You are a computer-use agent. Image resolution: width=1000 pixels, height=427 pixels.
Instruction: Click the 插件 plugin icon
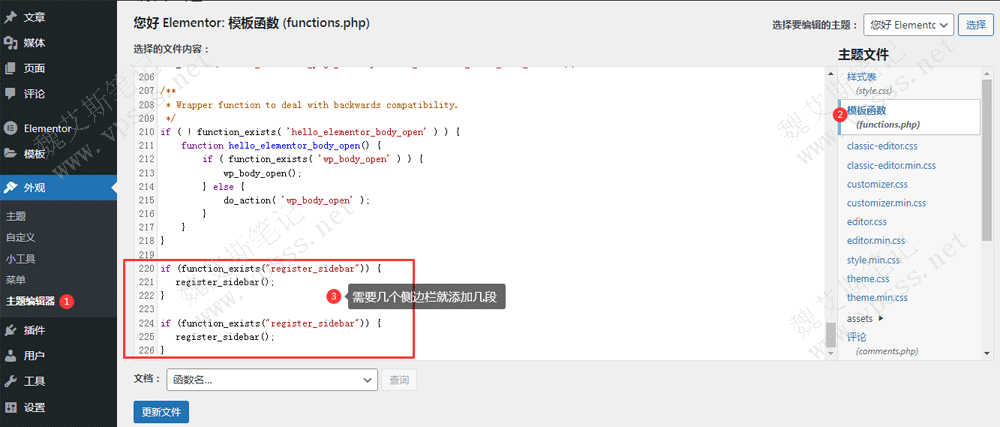[x=10, y=330]
